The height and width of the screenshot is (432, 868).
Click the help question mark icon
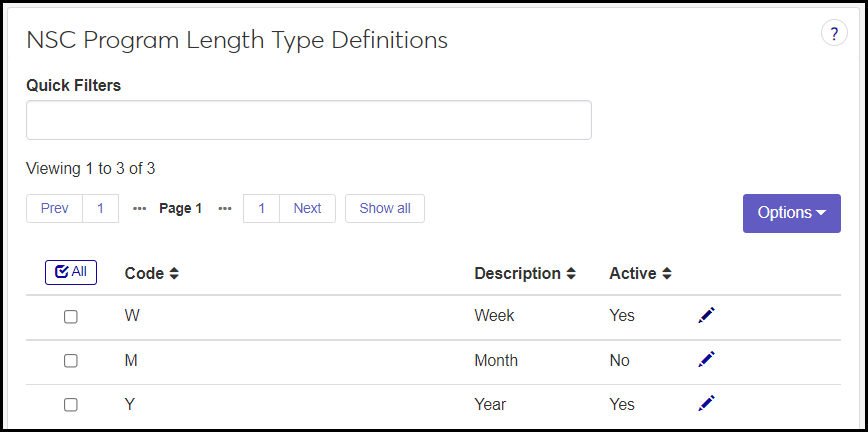[834, 33]
